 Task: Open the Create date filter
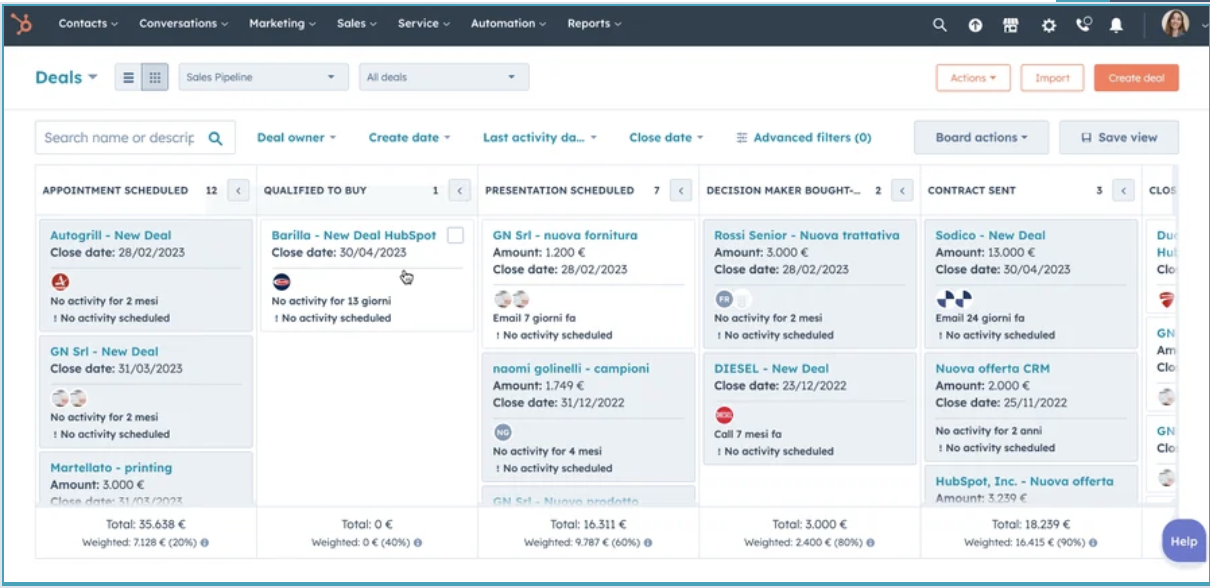[x=409, y=138]
